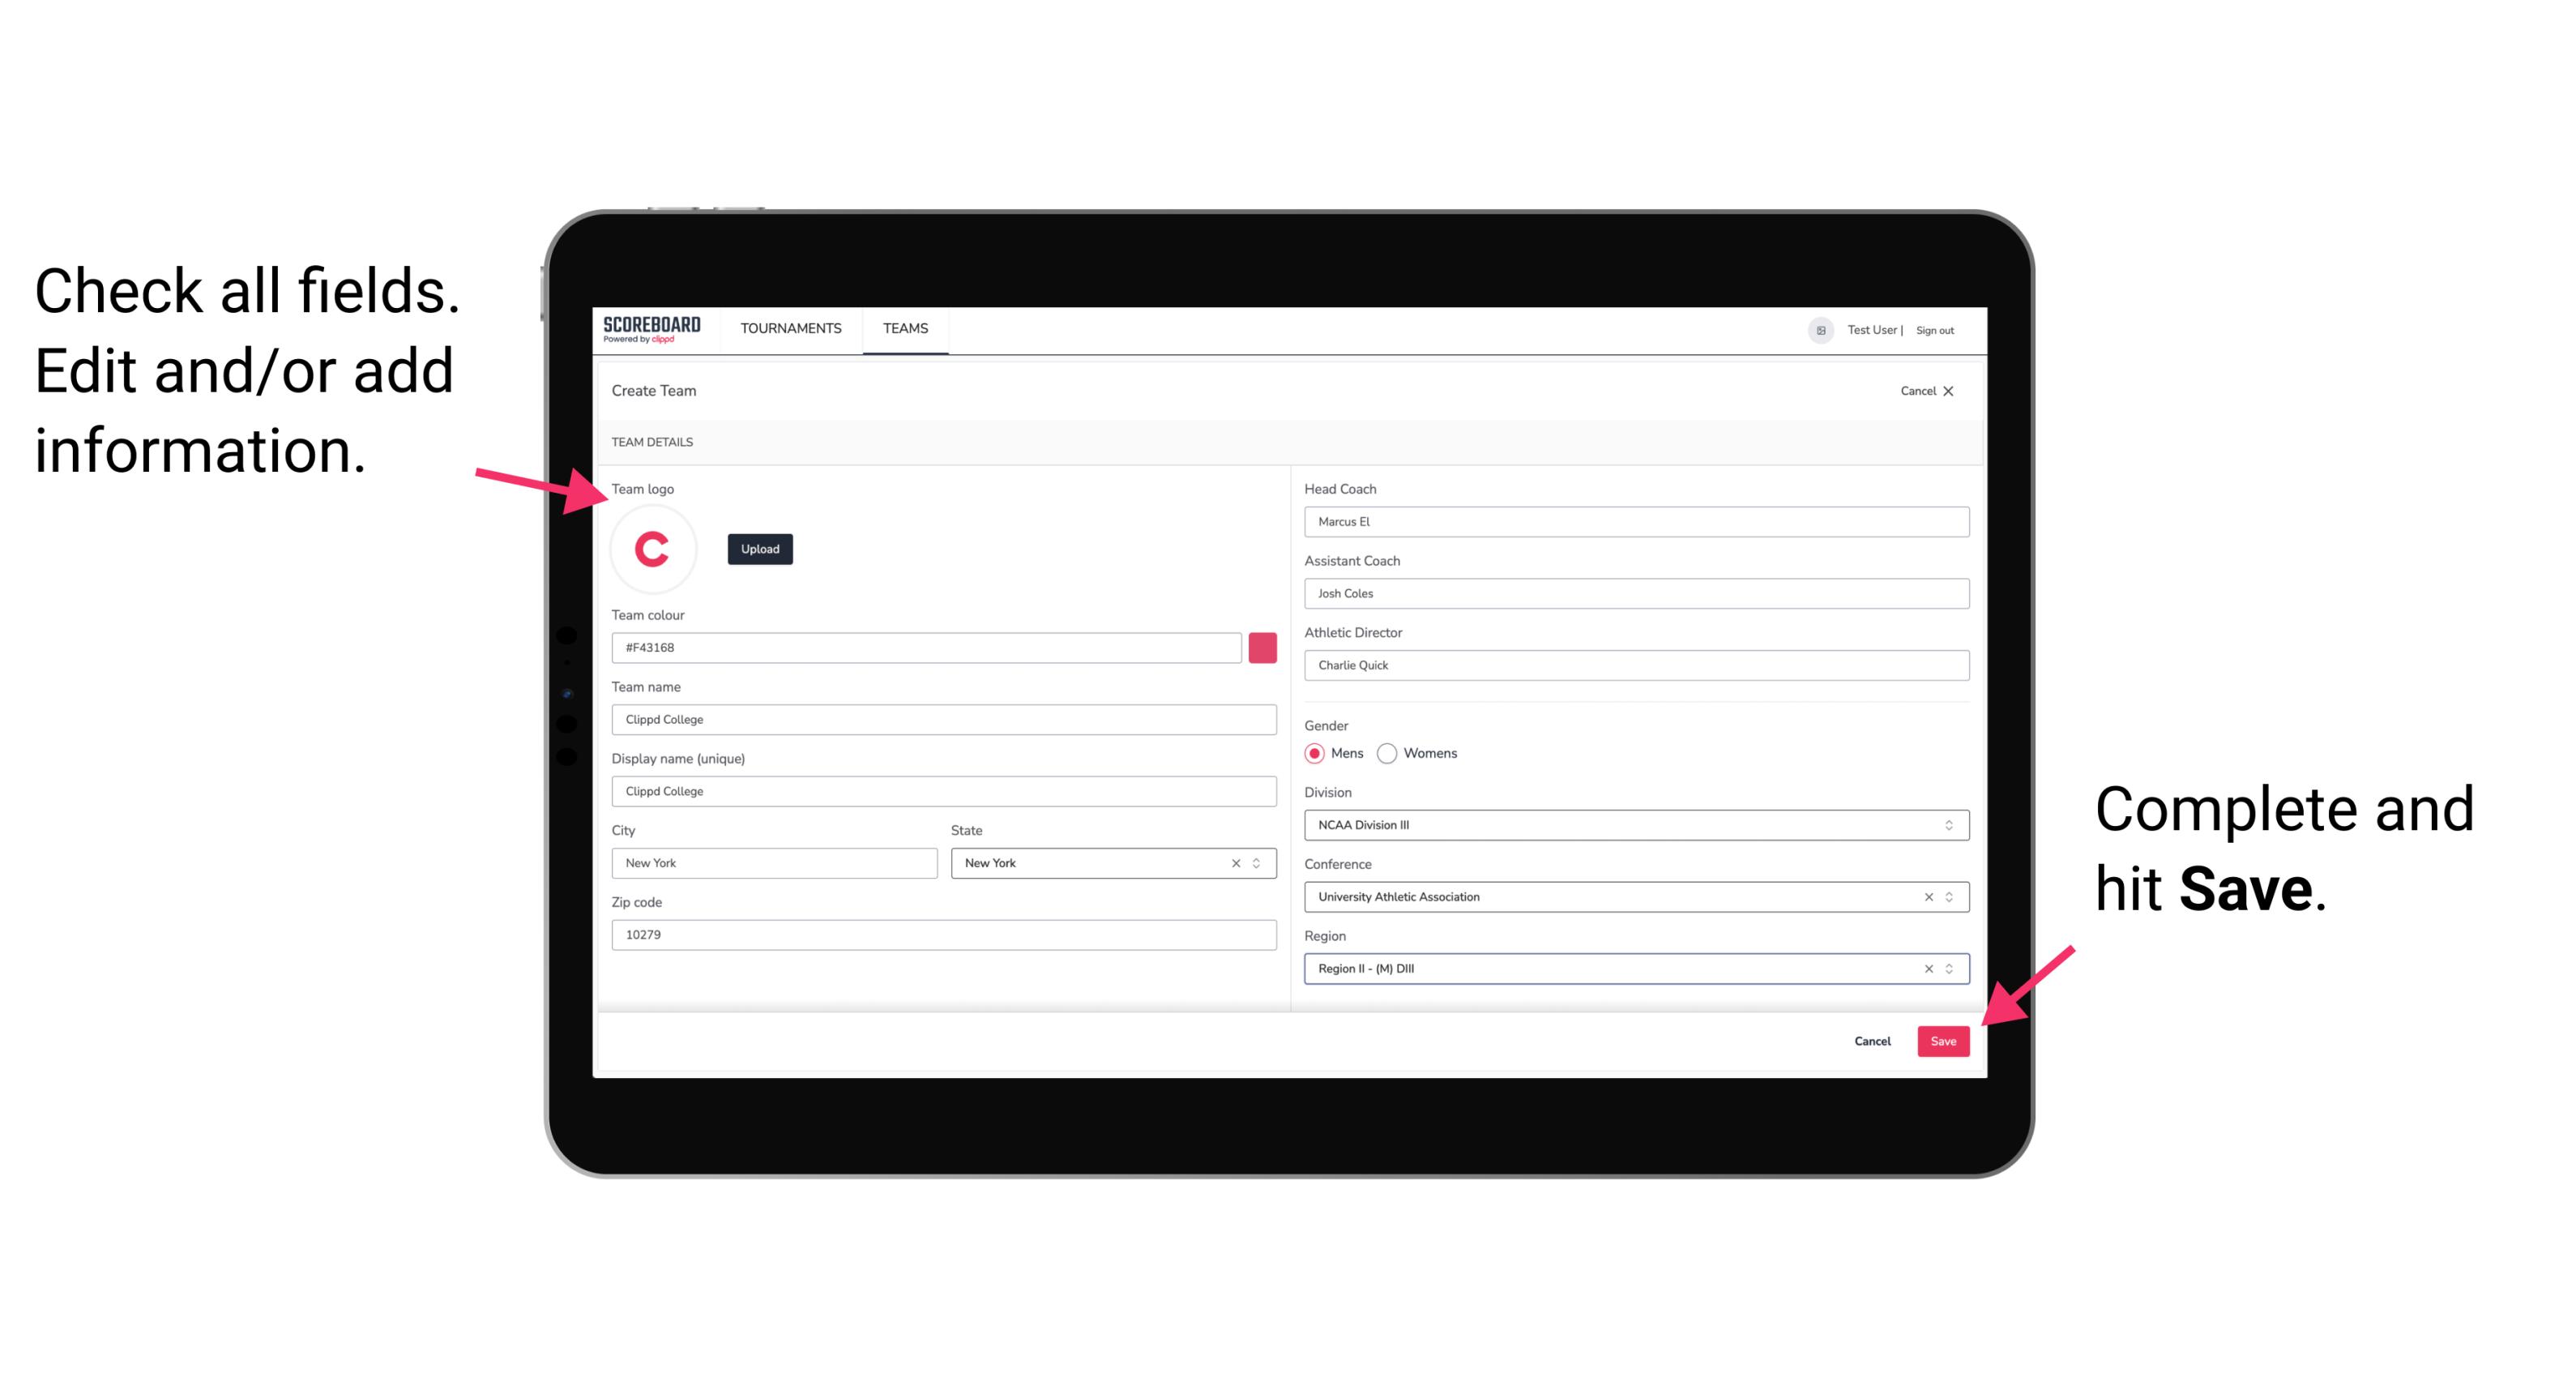2576x1386 pixels.
Task: Edit the team colour hex input field
Action: pos(928,647)
